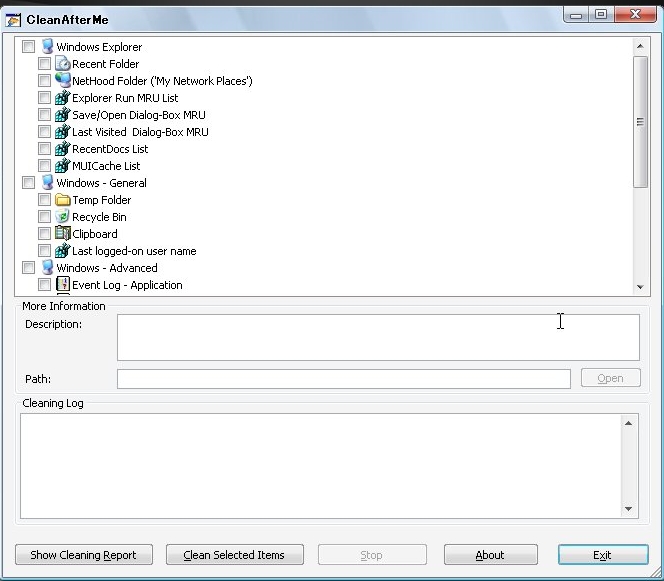Screen dimensions: 664x581
Task: Click the Show Cleaning Report button
Action: click(x=84, y=555)
